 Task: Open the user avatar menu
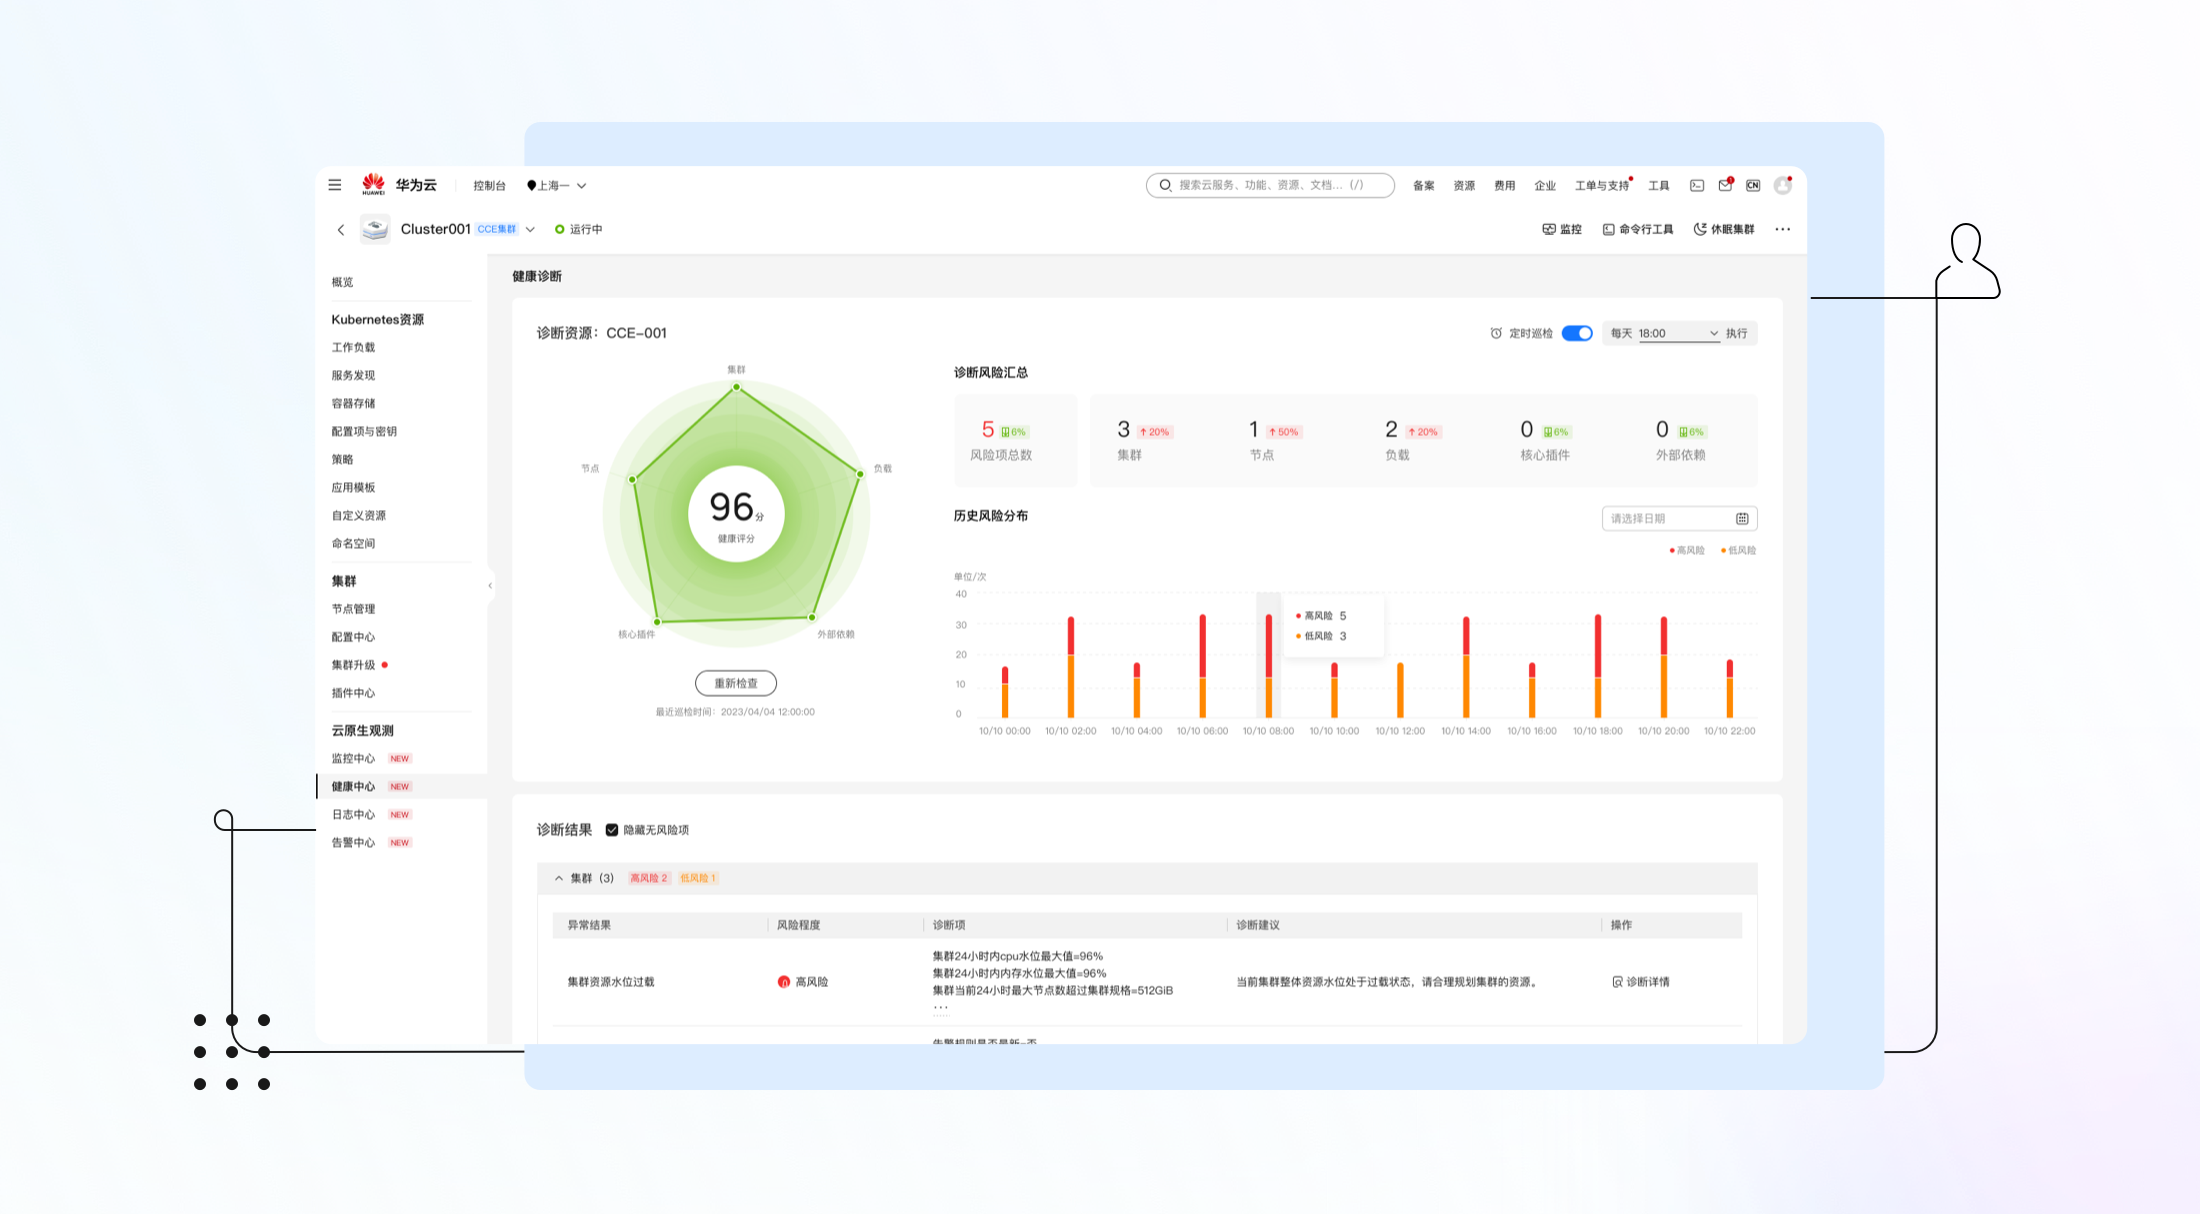[x=1782, y=185]
